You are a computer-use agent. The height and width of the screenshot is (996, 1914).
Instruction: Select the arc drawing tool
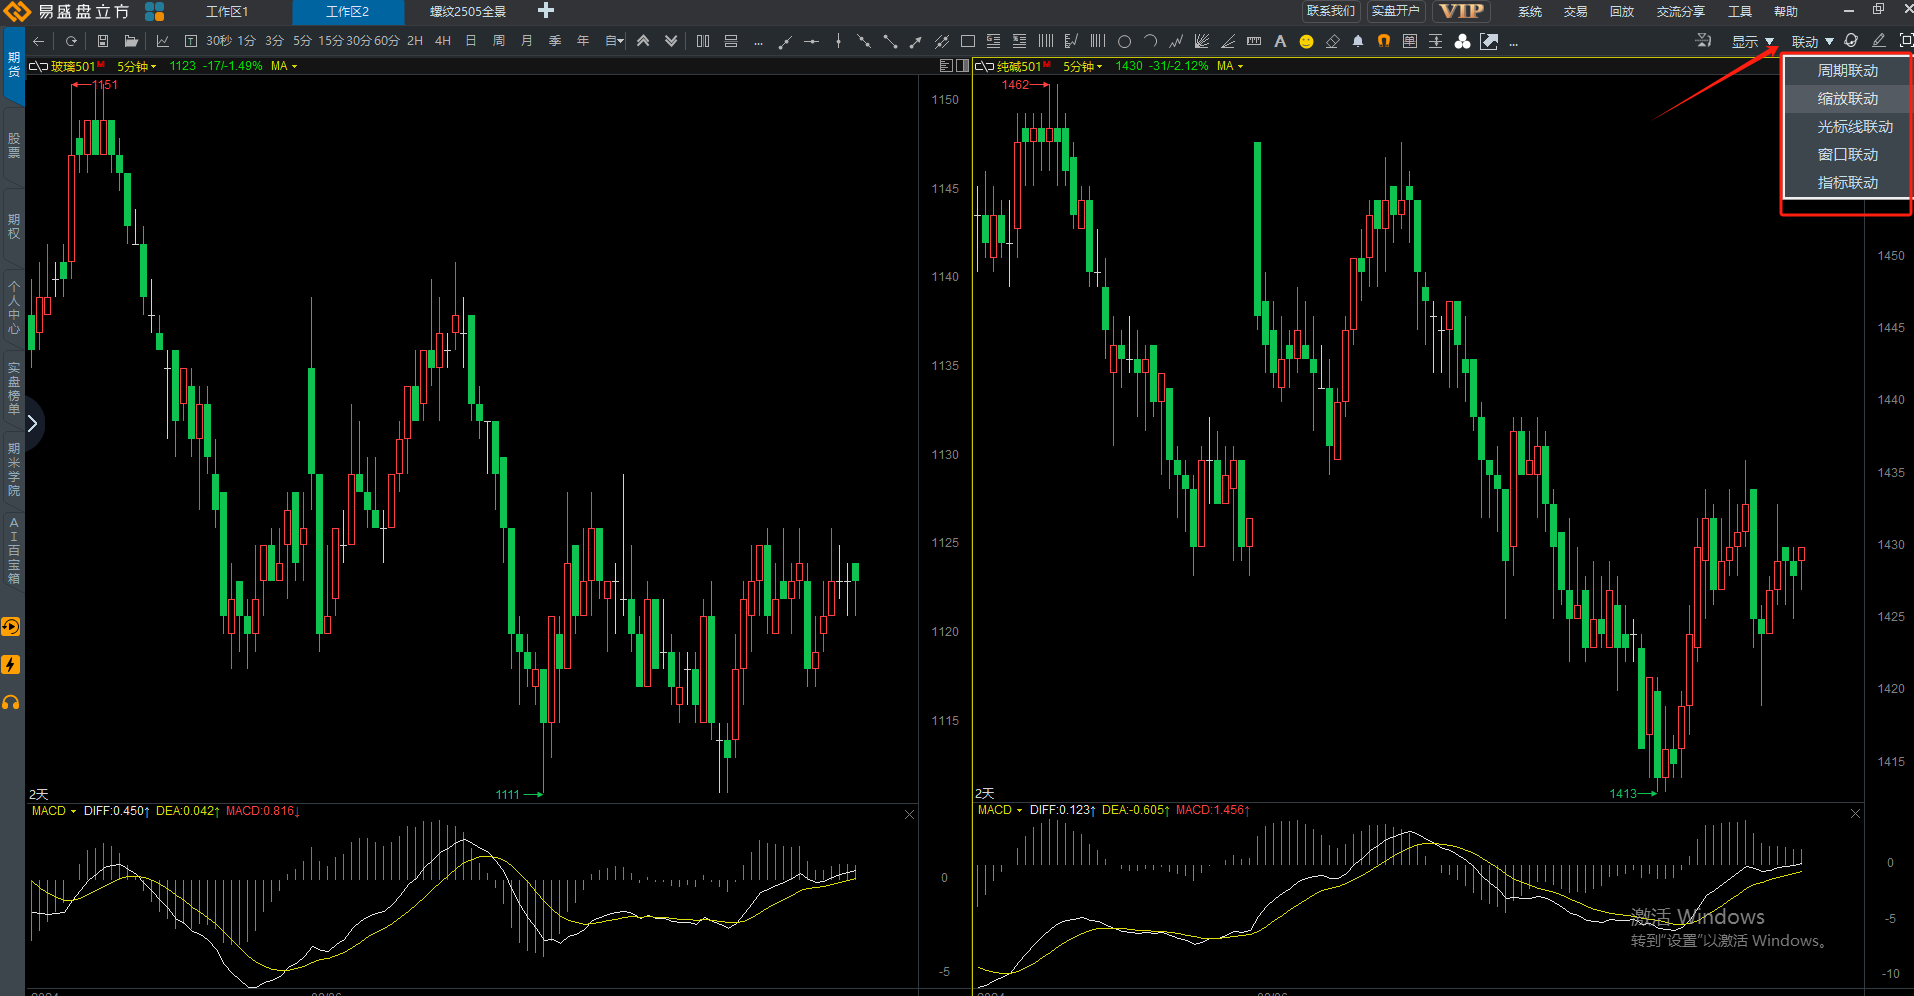(x=1150, y=41)
